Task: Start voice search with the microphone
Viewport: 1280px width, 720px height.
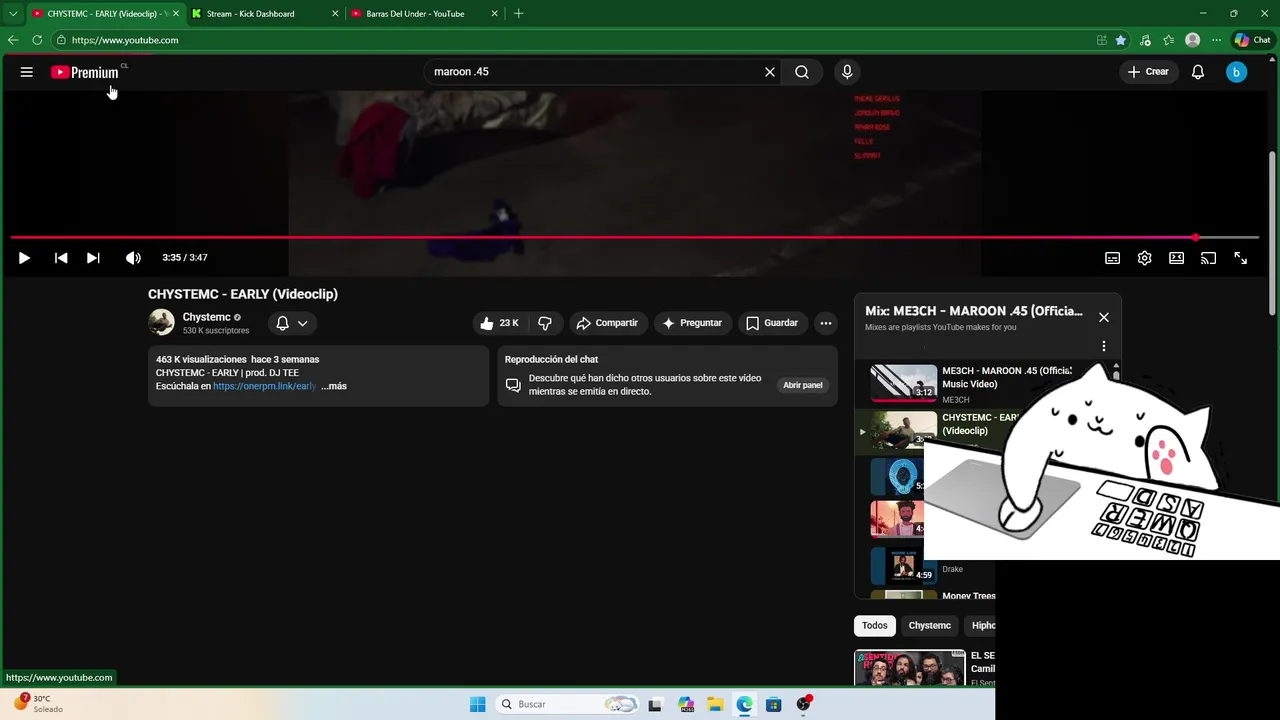Action: [x=847, y=72]
